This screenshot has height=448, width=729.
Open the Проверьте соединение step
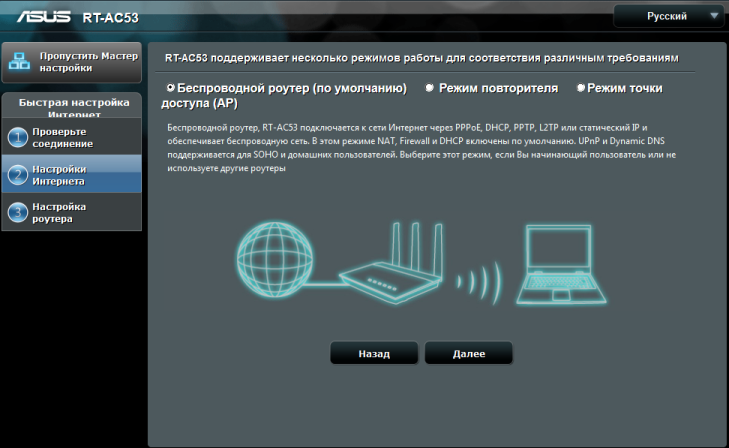72,137
